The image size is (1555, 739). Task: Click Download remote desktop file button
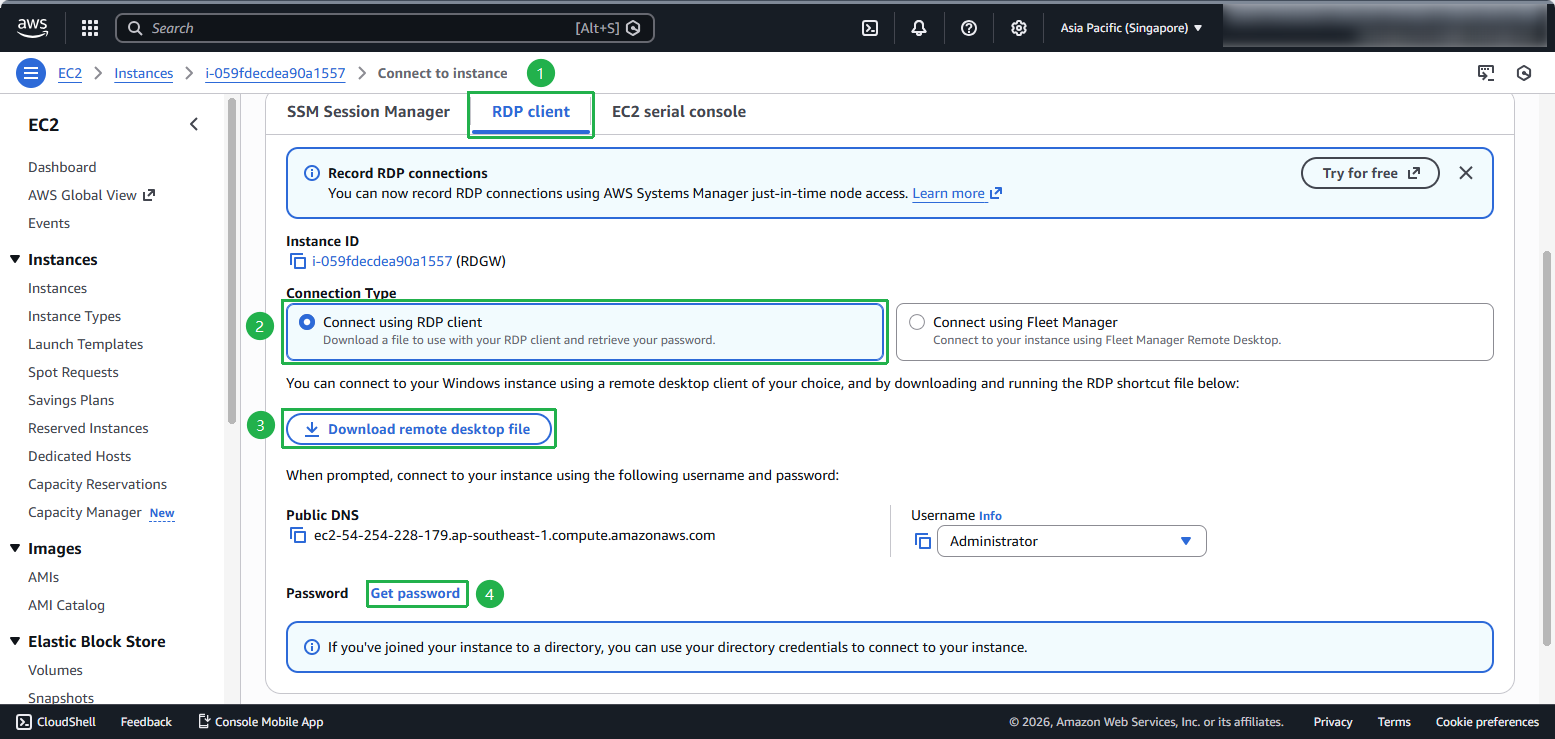[x=419, y=429]
